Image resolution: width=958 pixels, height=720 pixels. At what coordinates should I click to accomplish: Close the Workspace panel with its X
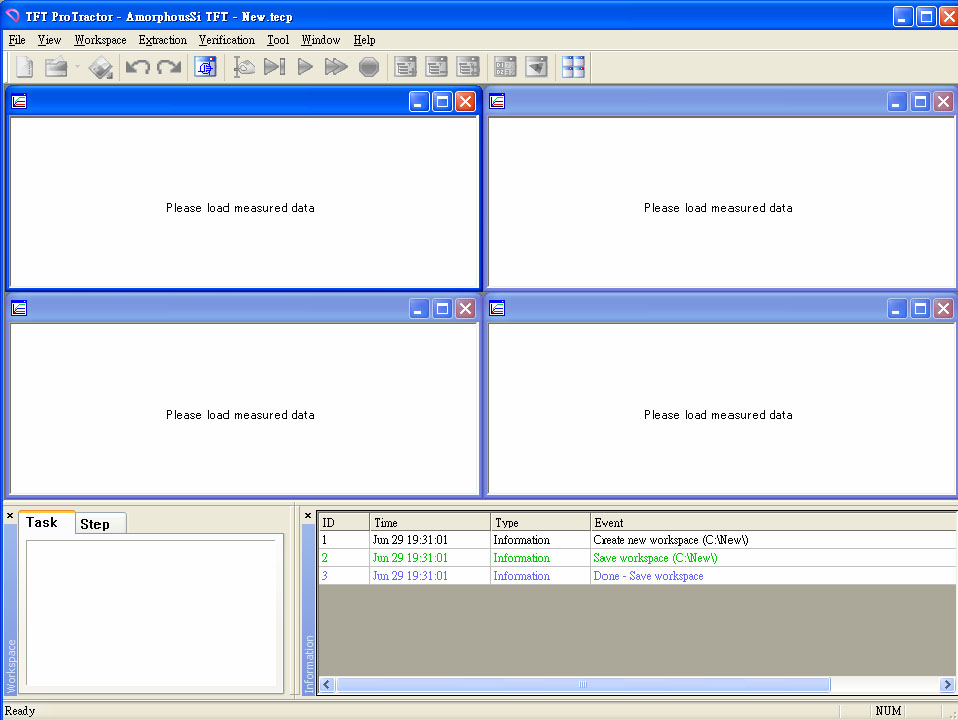[x=10, y=516]
